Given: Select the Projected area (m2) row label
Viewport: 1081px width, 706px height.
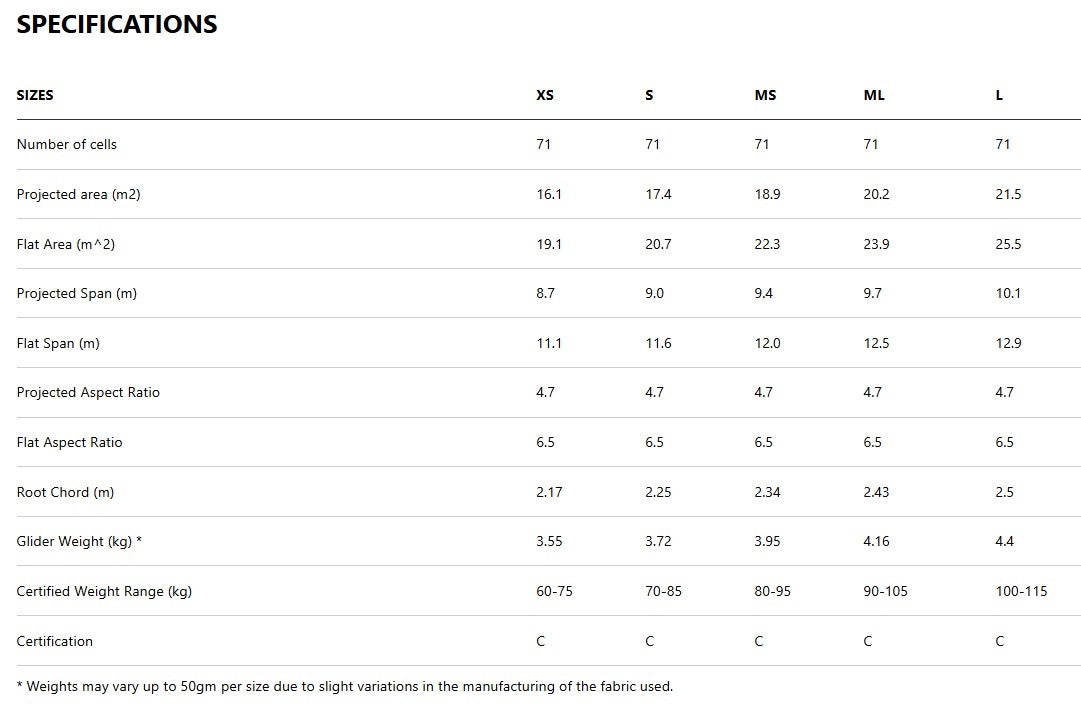Looking at the screenshot, I should (79, 194).
